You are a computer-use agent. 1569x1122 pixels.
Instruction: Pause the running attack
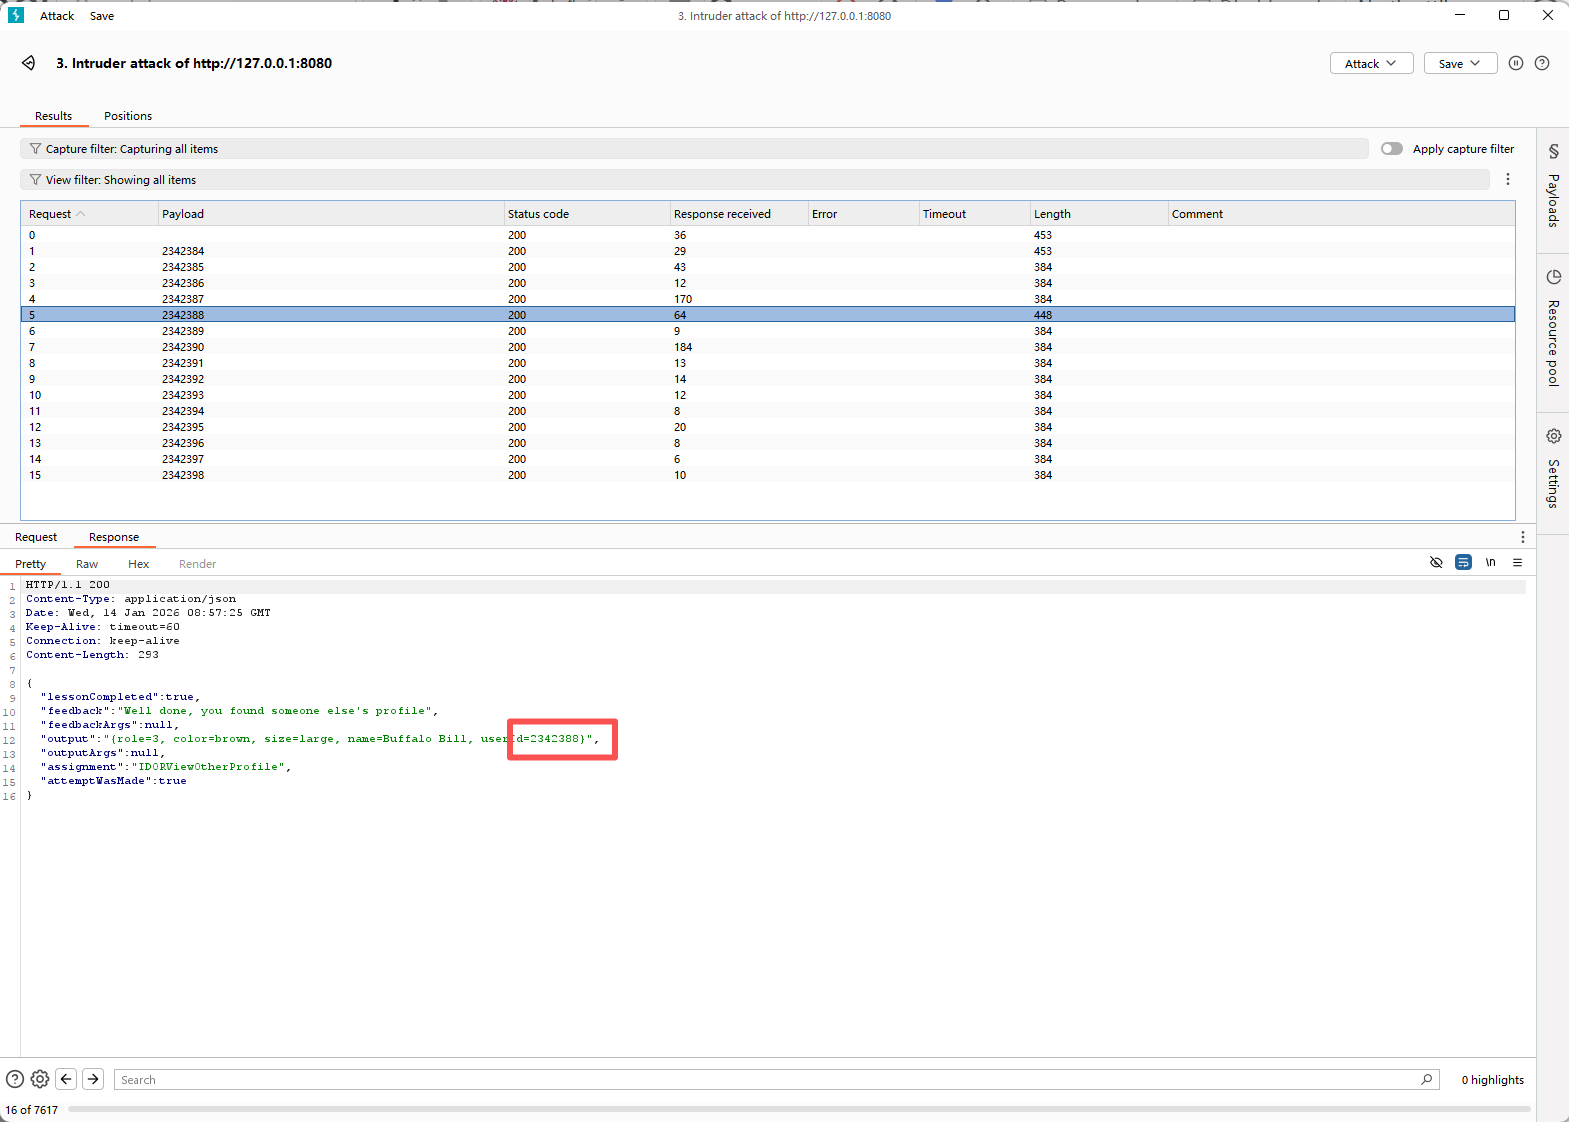1515,63
